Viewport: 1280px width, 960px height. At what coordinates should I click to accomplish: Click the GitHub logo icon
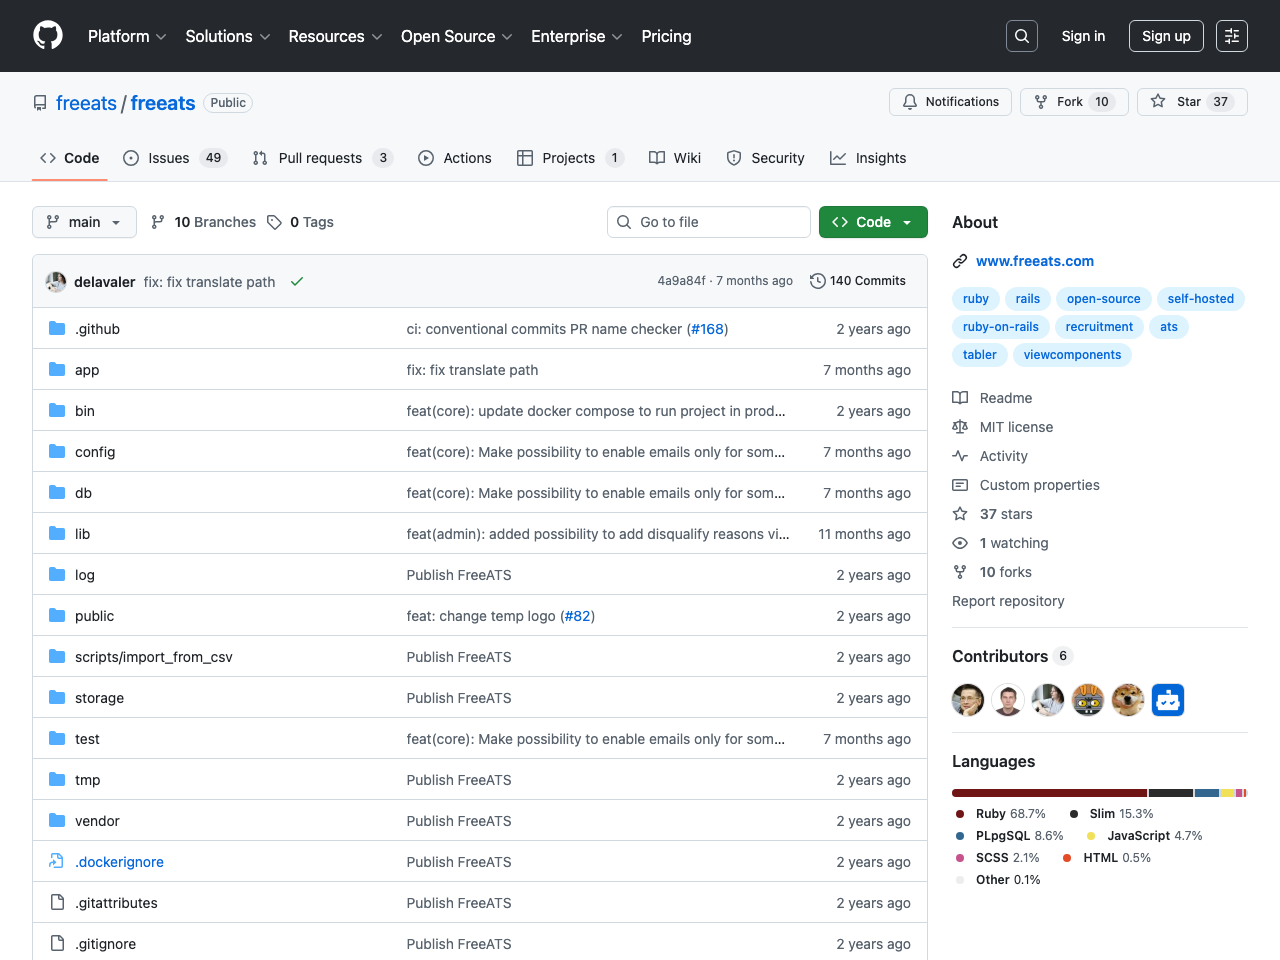click(48, 36)
